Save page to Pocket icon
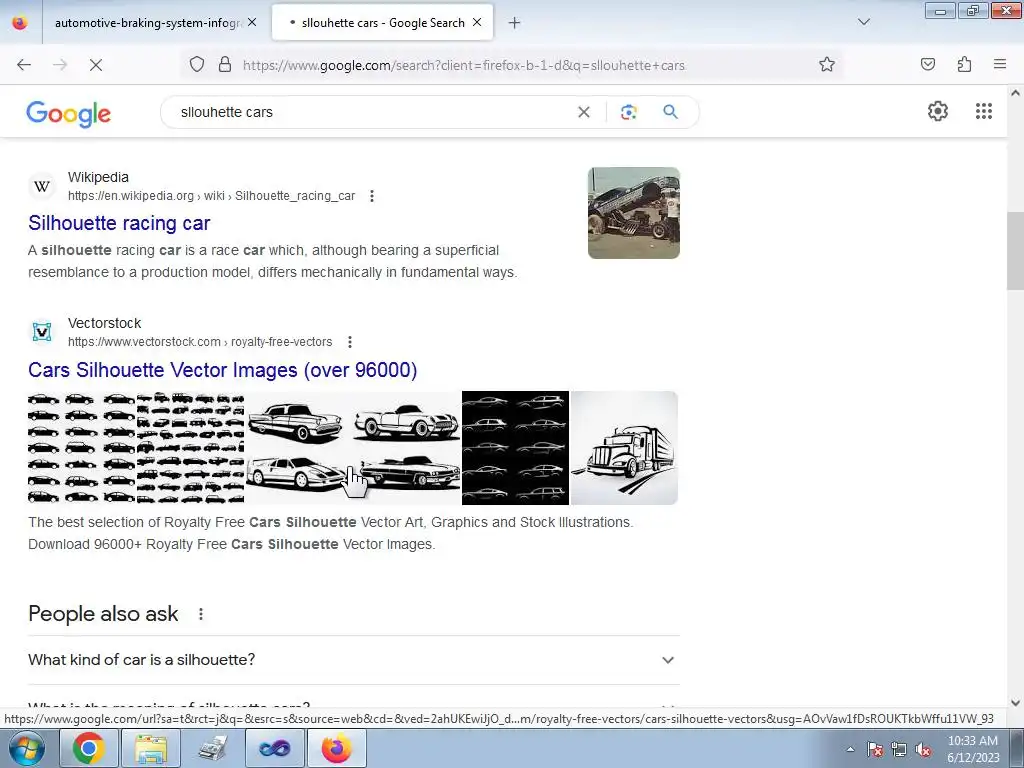The width and height of the screenshot is (1024, 768). click(927, 64)
